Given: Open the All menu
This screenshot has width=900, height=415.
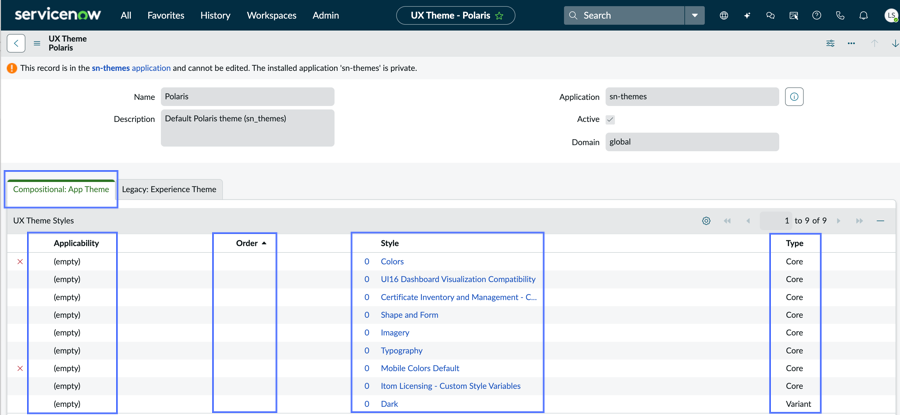Looking at the screenshot, I should (126, 15).
